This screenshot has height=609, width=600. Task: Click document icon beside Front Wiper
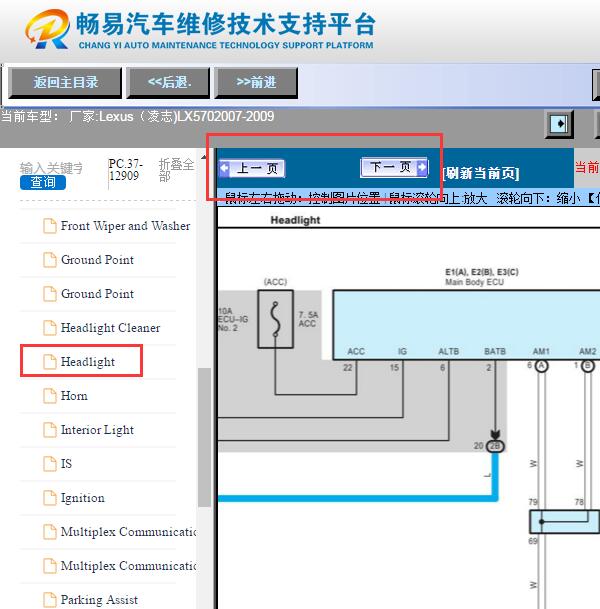[50, 226]
